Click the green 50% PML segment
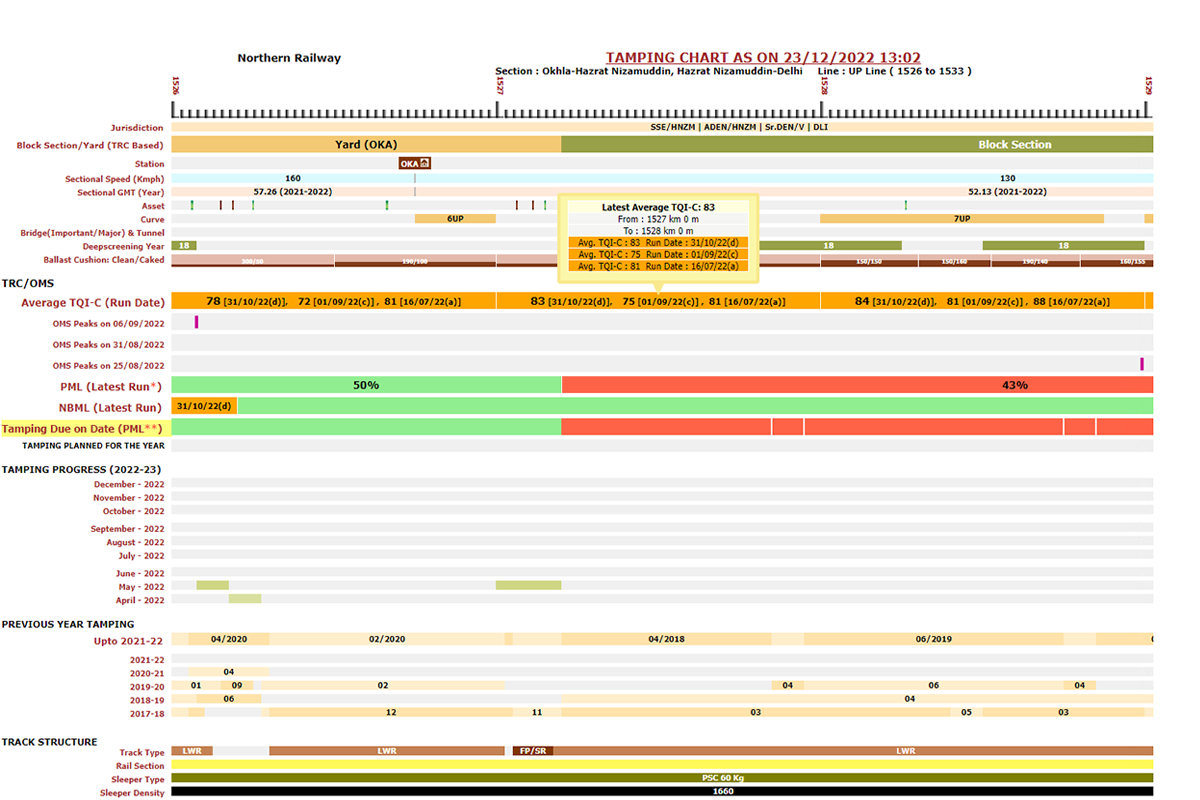Image resolution: width=1200 pixels, height=800 pixels. click(x=366, y=385)
